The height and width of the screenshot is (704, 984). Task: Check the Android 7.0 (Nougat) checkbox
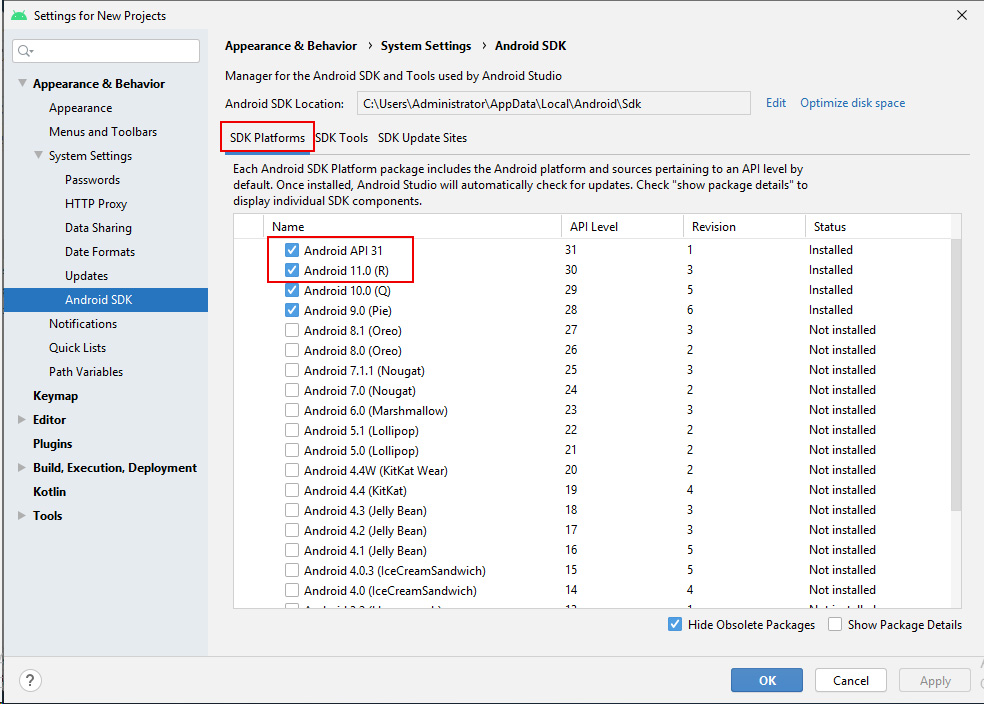point(292,390)
